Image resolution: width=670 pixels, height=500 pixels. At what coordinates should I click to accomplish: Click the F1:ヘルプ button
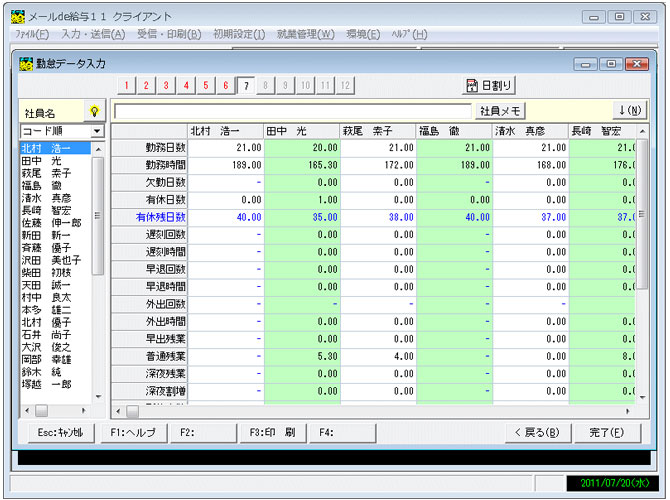pyautogui.click(x=133, y=432)
